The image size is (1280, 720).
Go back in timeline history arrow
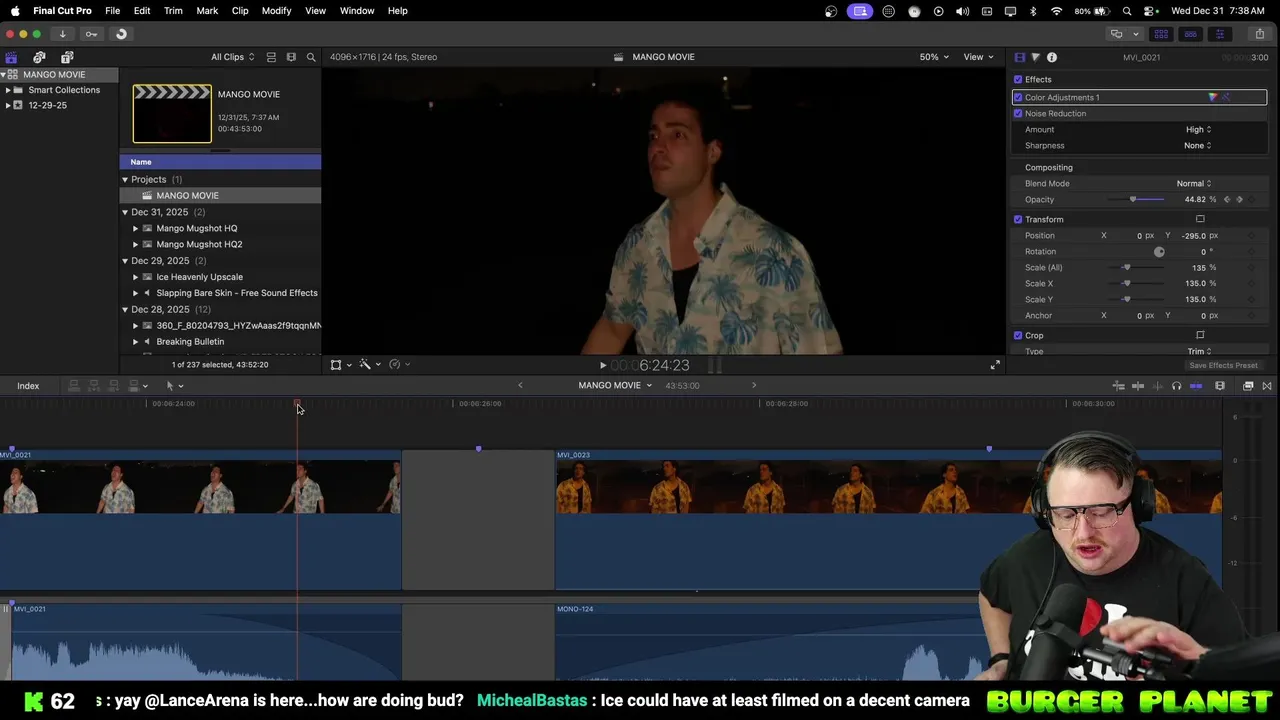click(x=520, y=386)
